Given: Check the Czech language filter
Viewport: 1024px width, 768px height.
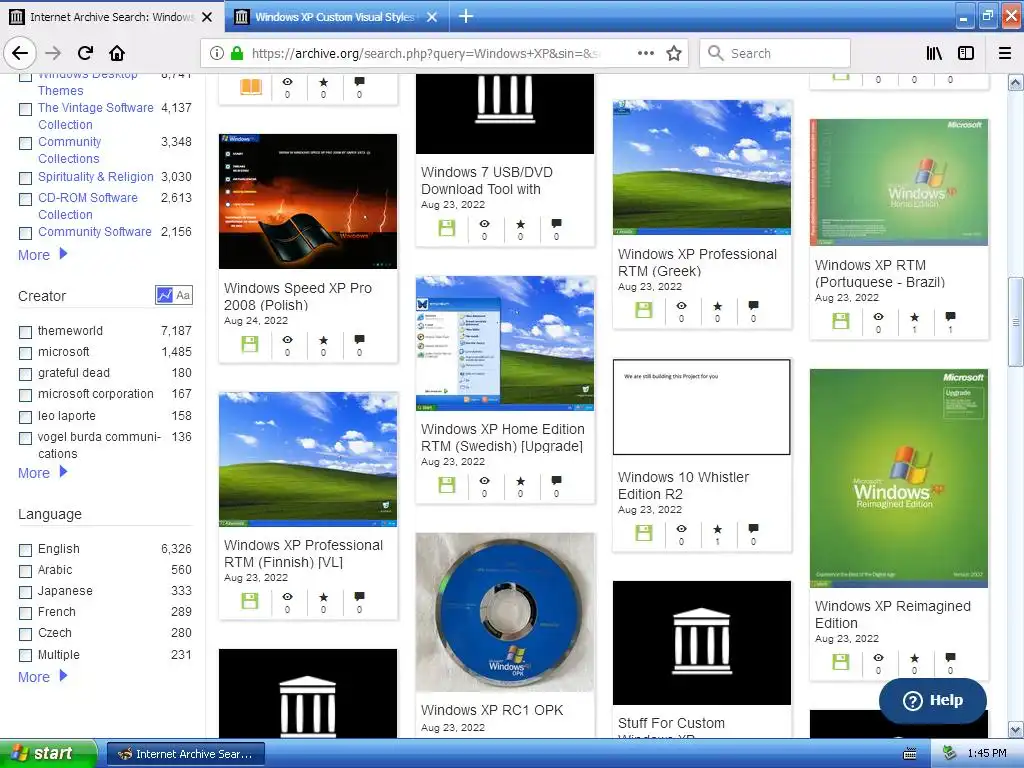Looking at the screenshot, I should coord(25,633).
